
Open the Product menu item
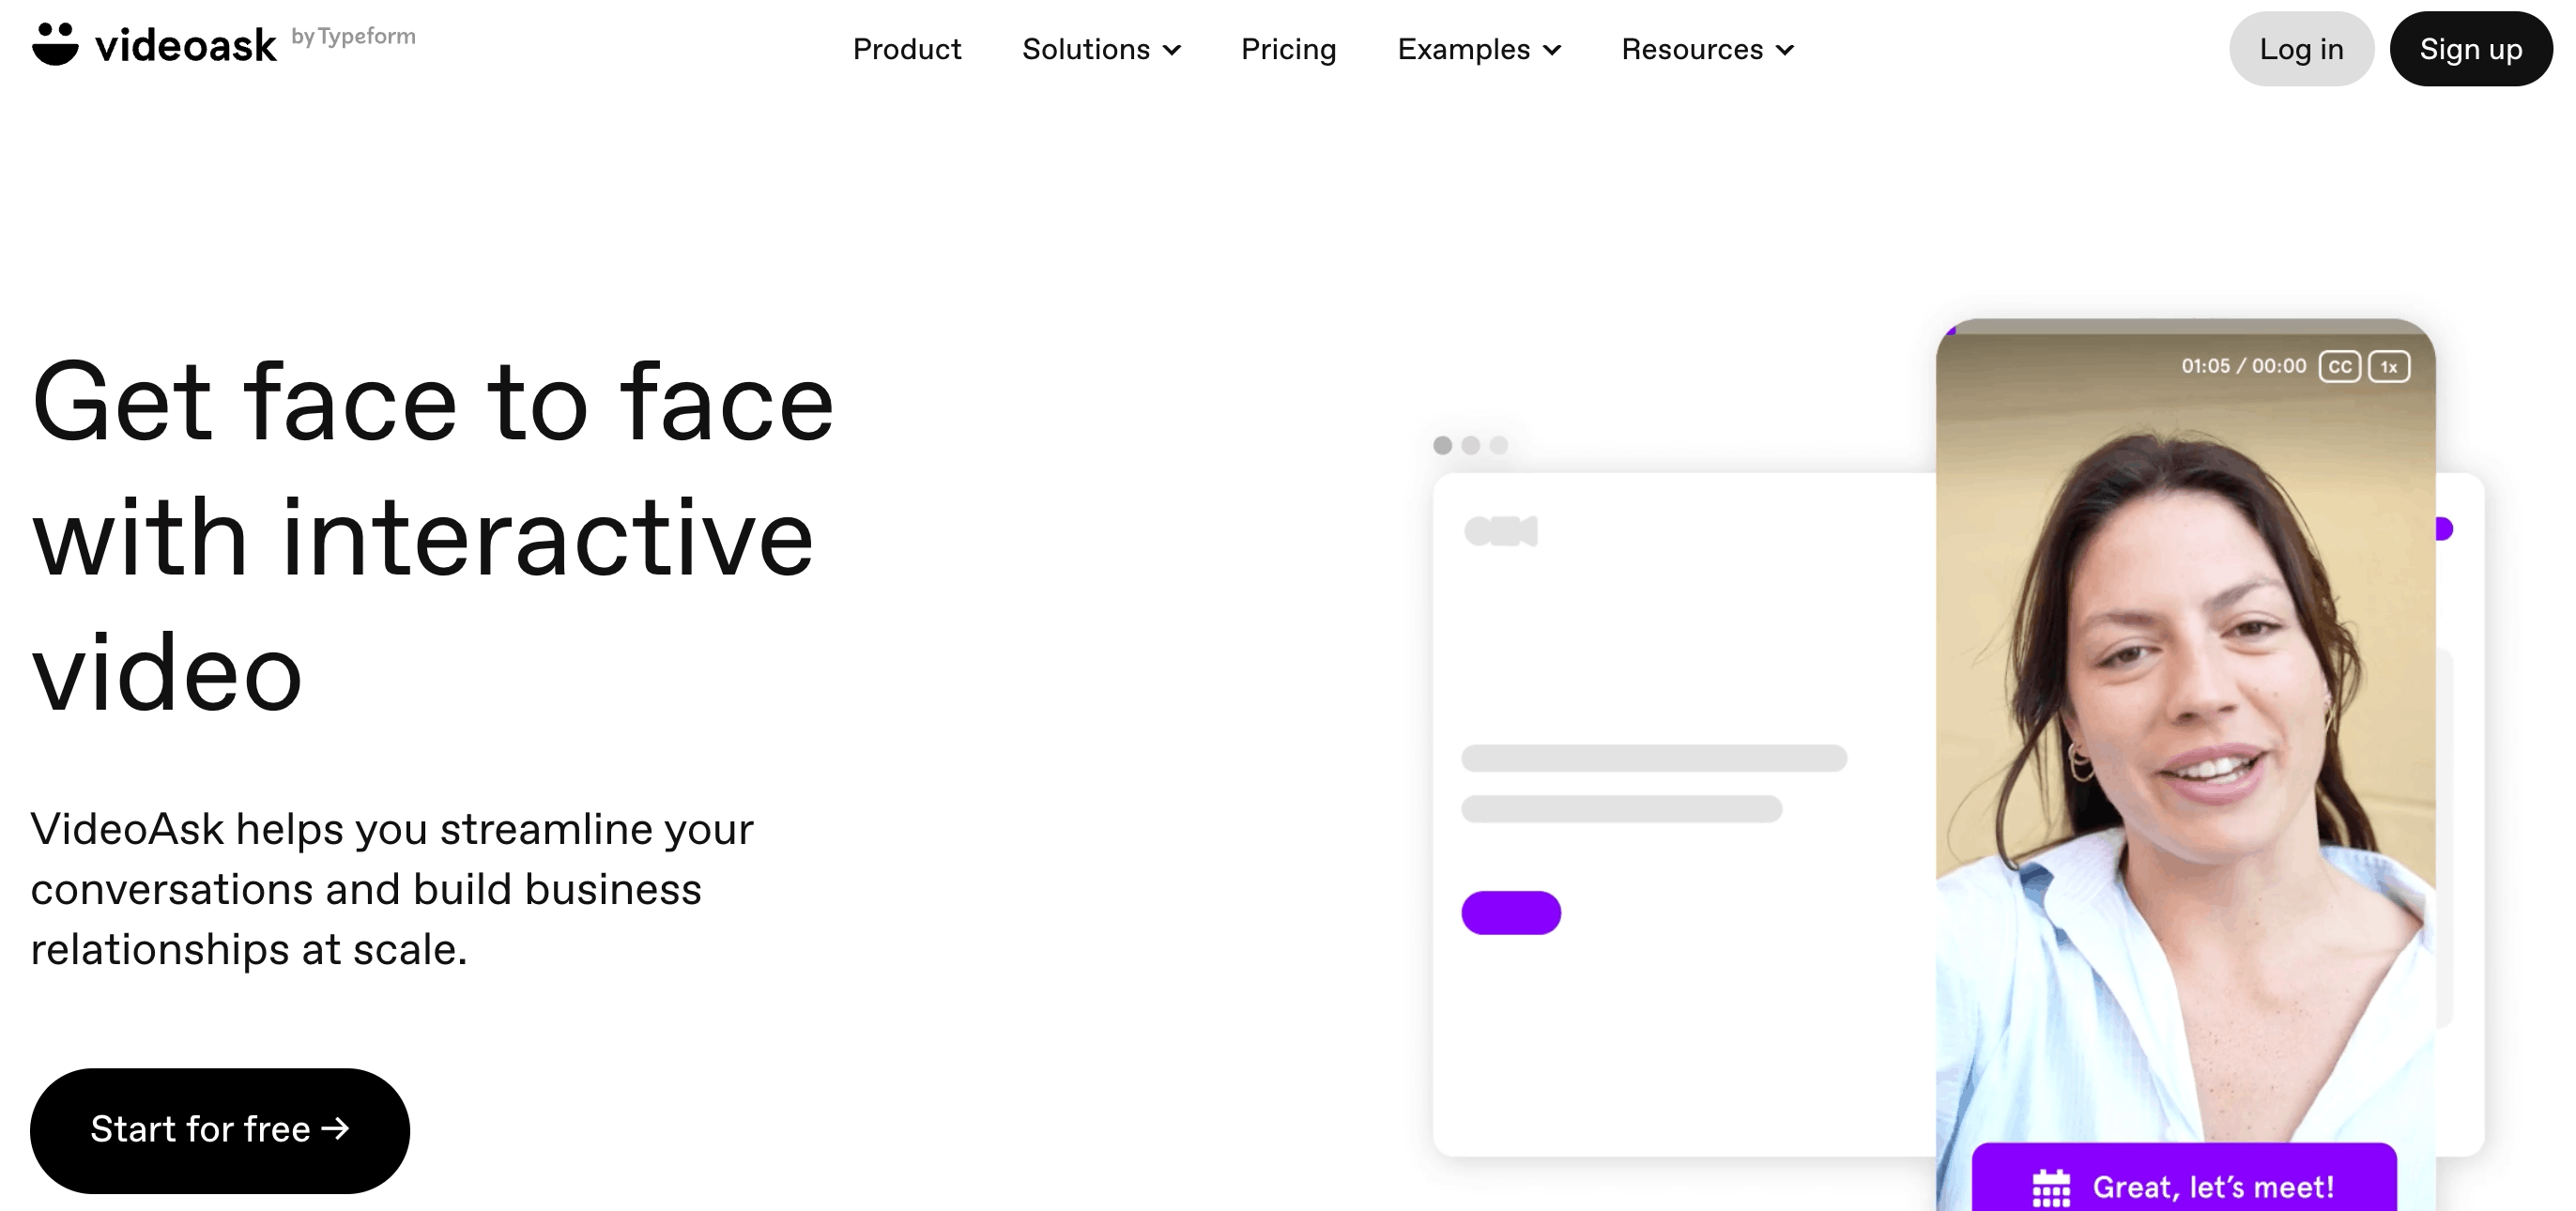click(x=906, y=49)
